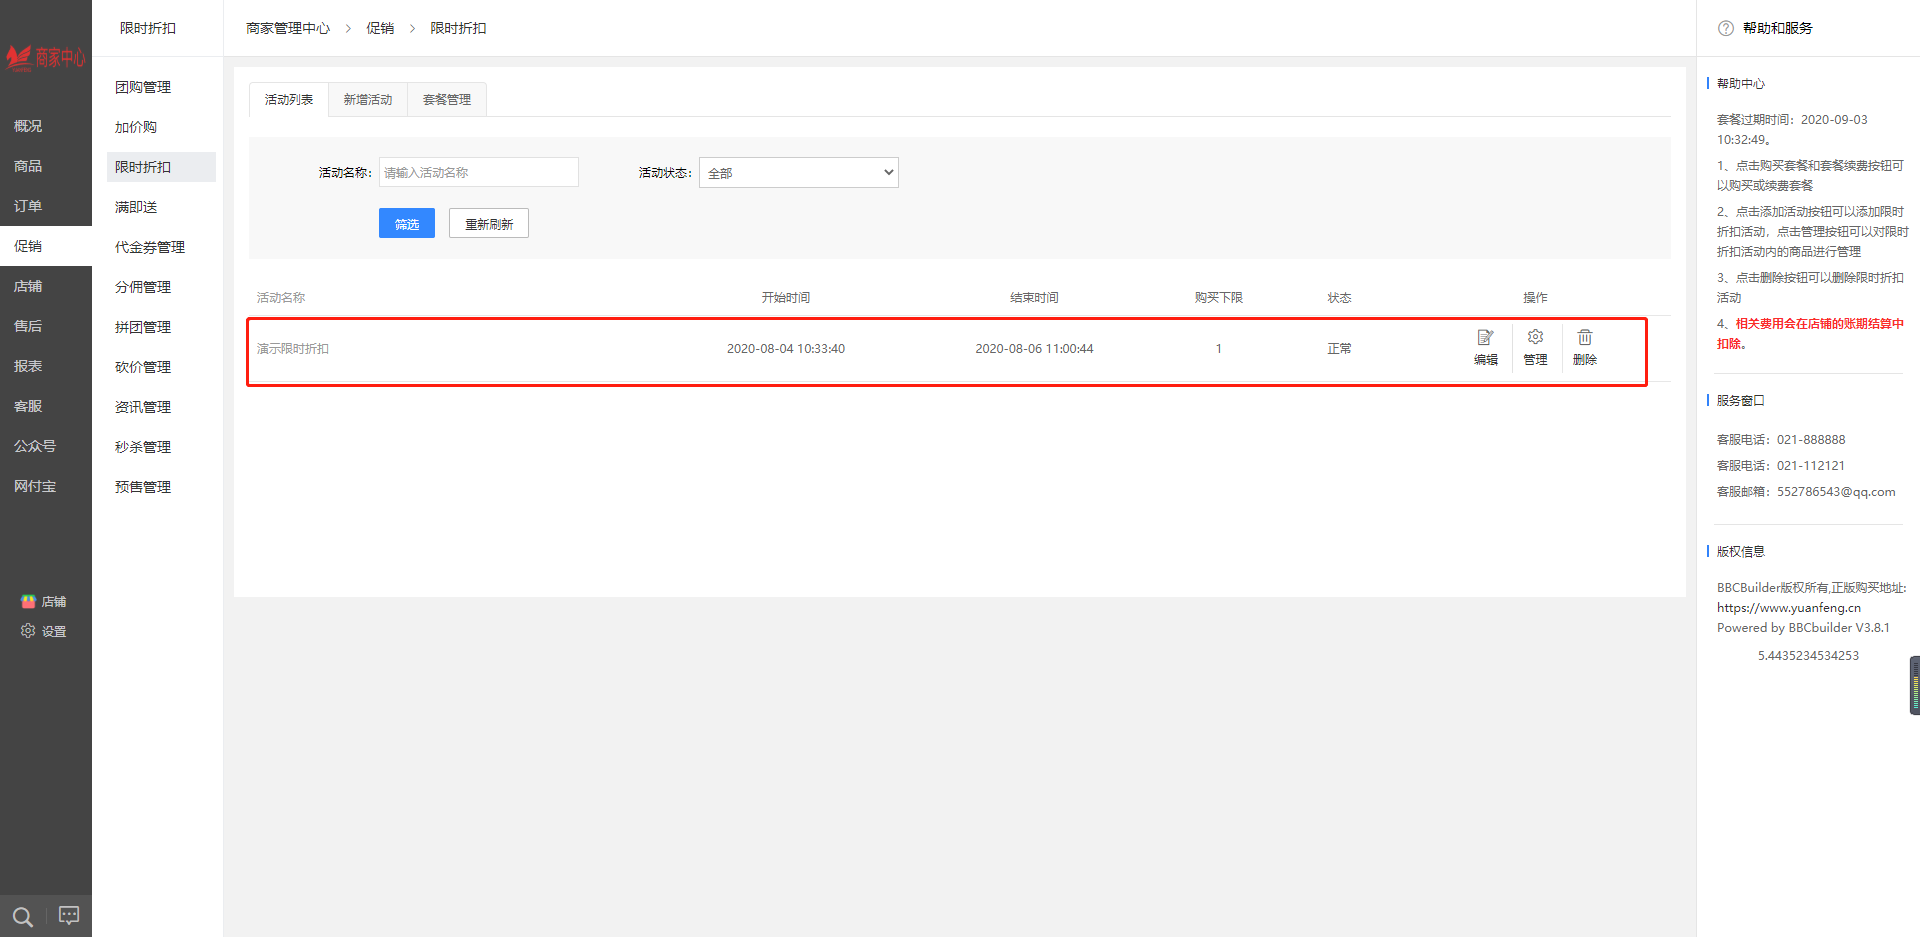The image size is (1920, 937).
Task: Click start time 2020-08-04 10:33:40
Action: [x=786, y=348]
